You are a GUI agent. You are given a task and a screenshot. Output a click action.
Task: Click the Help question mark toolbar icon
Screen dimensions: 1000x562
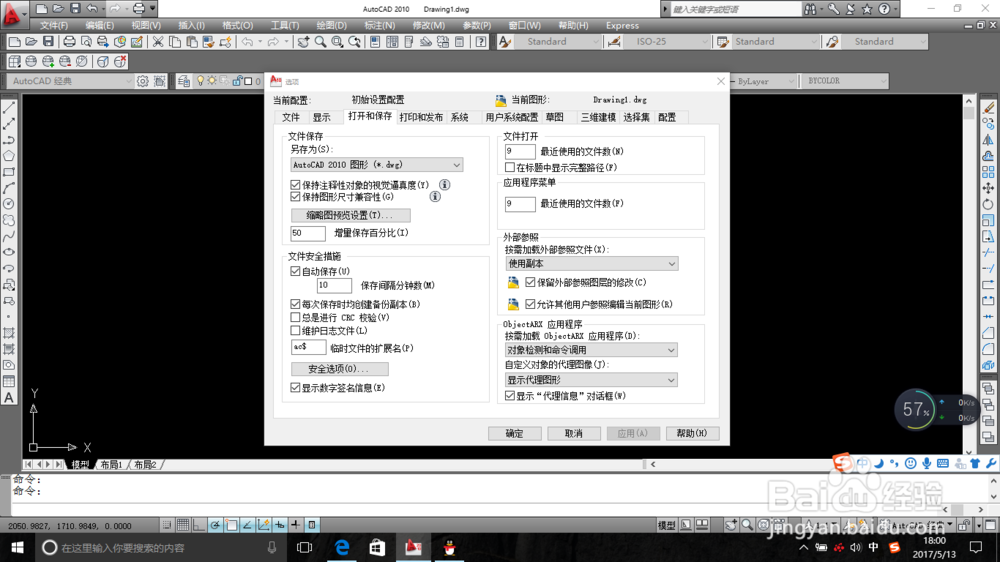pyautogui.click(x=481, y=42)
